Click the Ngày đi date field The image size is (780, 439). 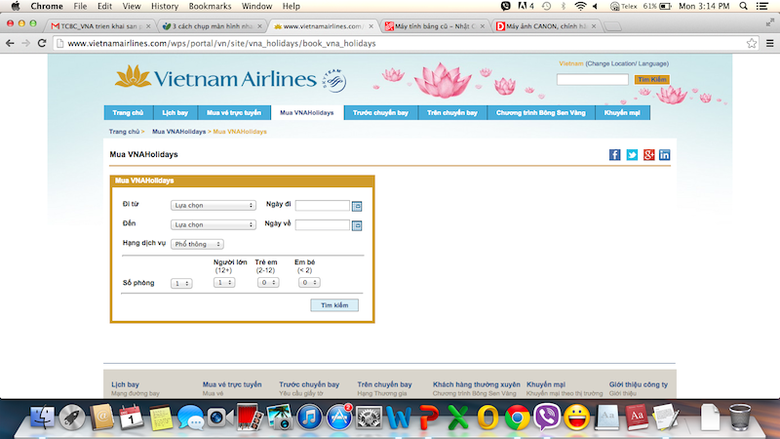click(322, 206)
